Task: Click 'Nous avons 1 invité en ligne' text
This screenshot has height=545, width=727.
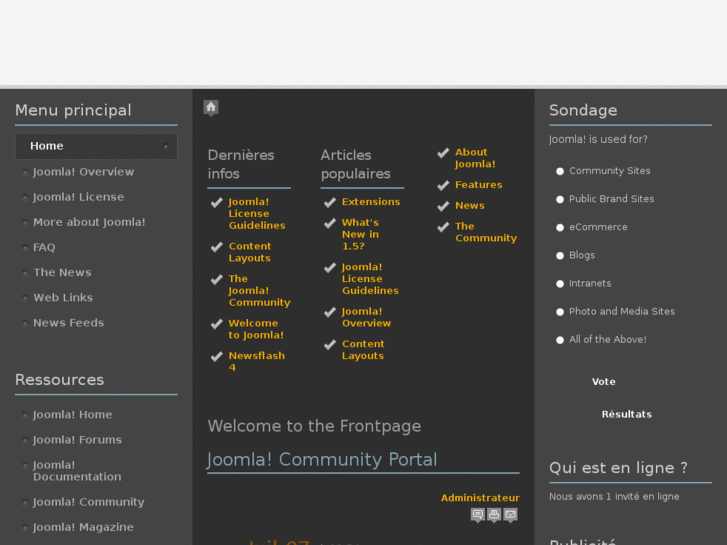Action: pyautogui.click(x=614, y=497)
